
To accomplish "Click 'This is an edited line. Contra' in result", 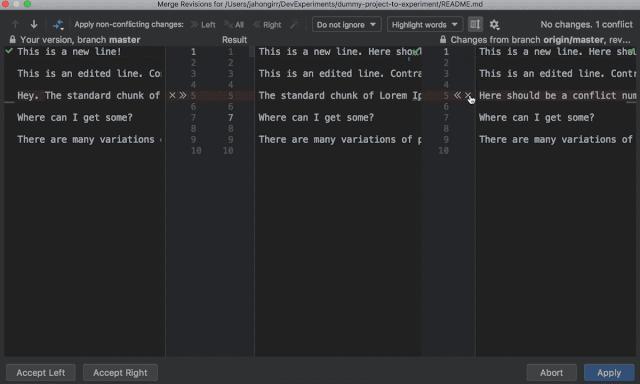I will [x=340, y=73].
